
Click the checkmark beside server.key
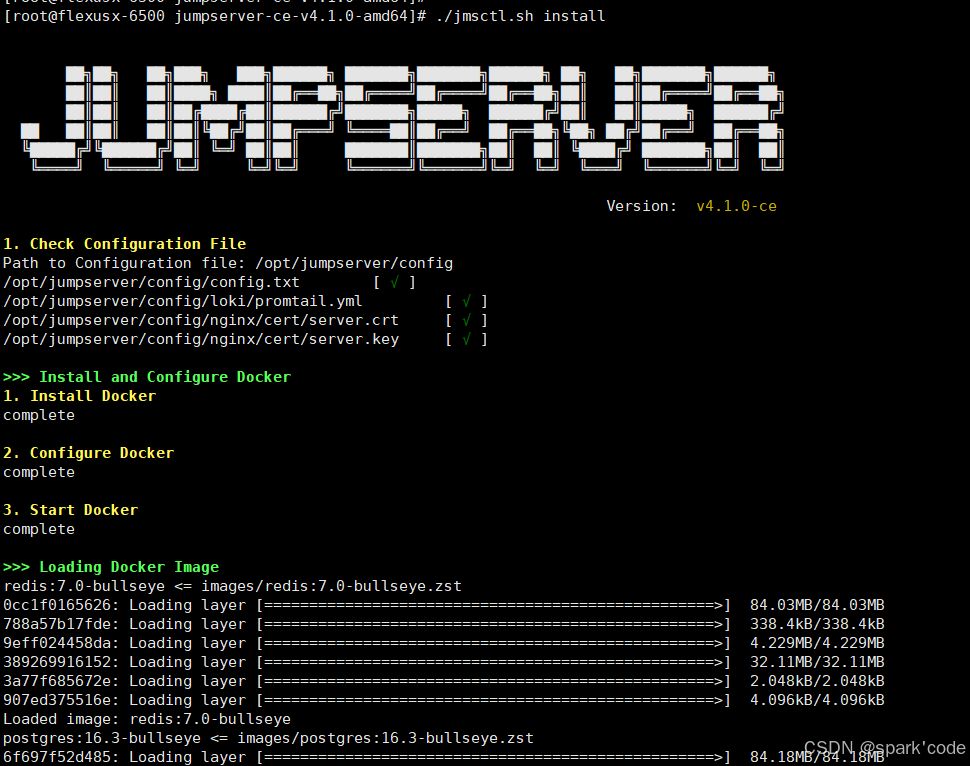point(467,338)
